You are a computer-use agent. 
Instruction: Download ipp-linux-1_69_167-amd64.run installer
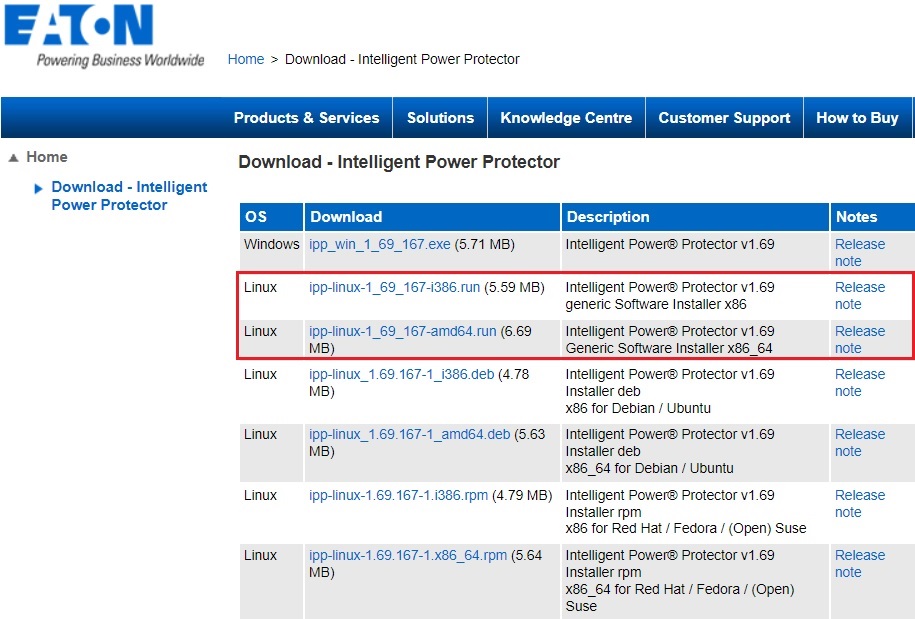pyautogui.click(x=402, y=331)
